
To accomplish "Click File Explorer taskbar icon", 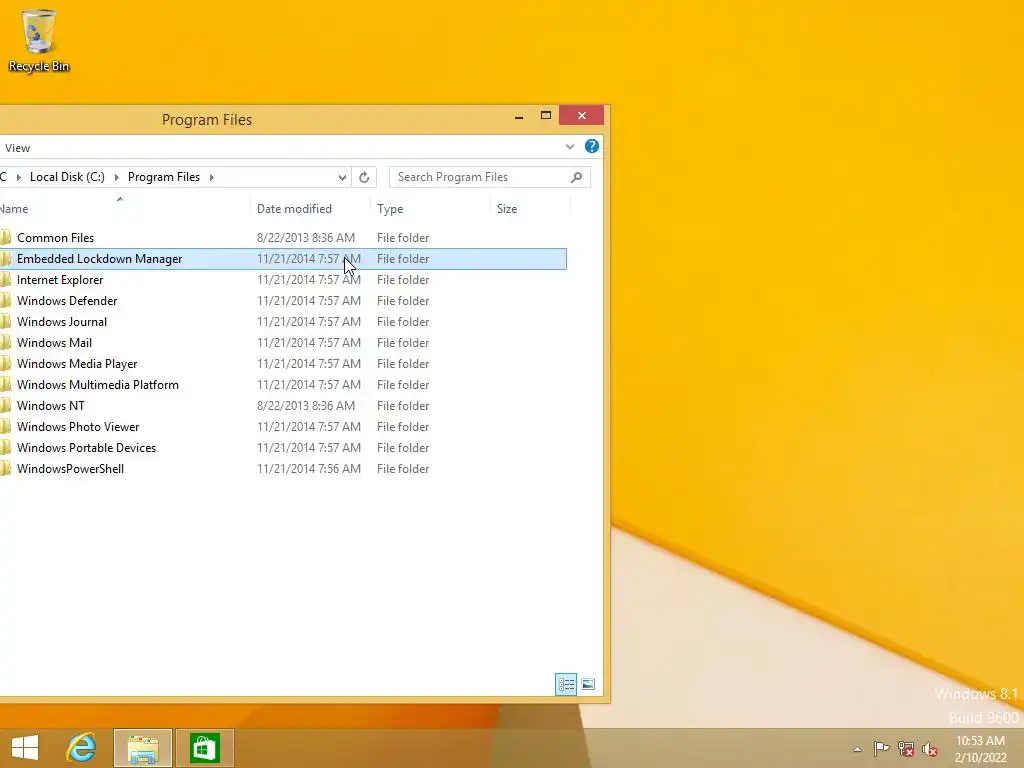I will tap(143, 748).
